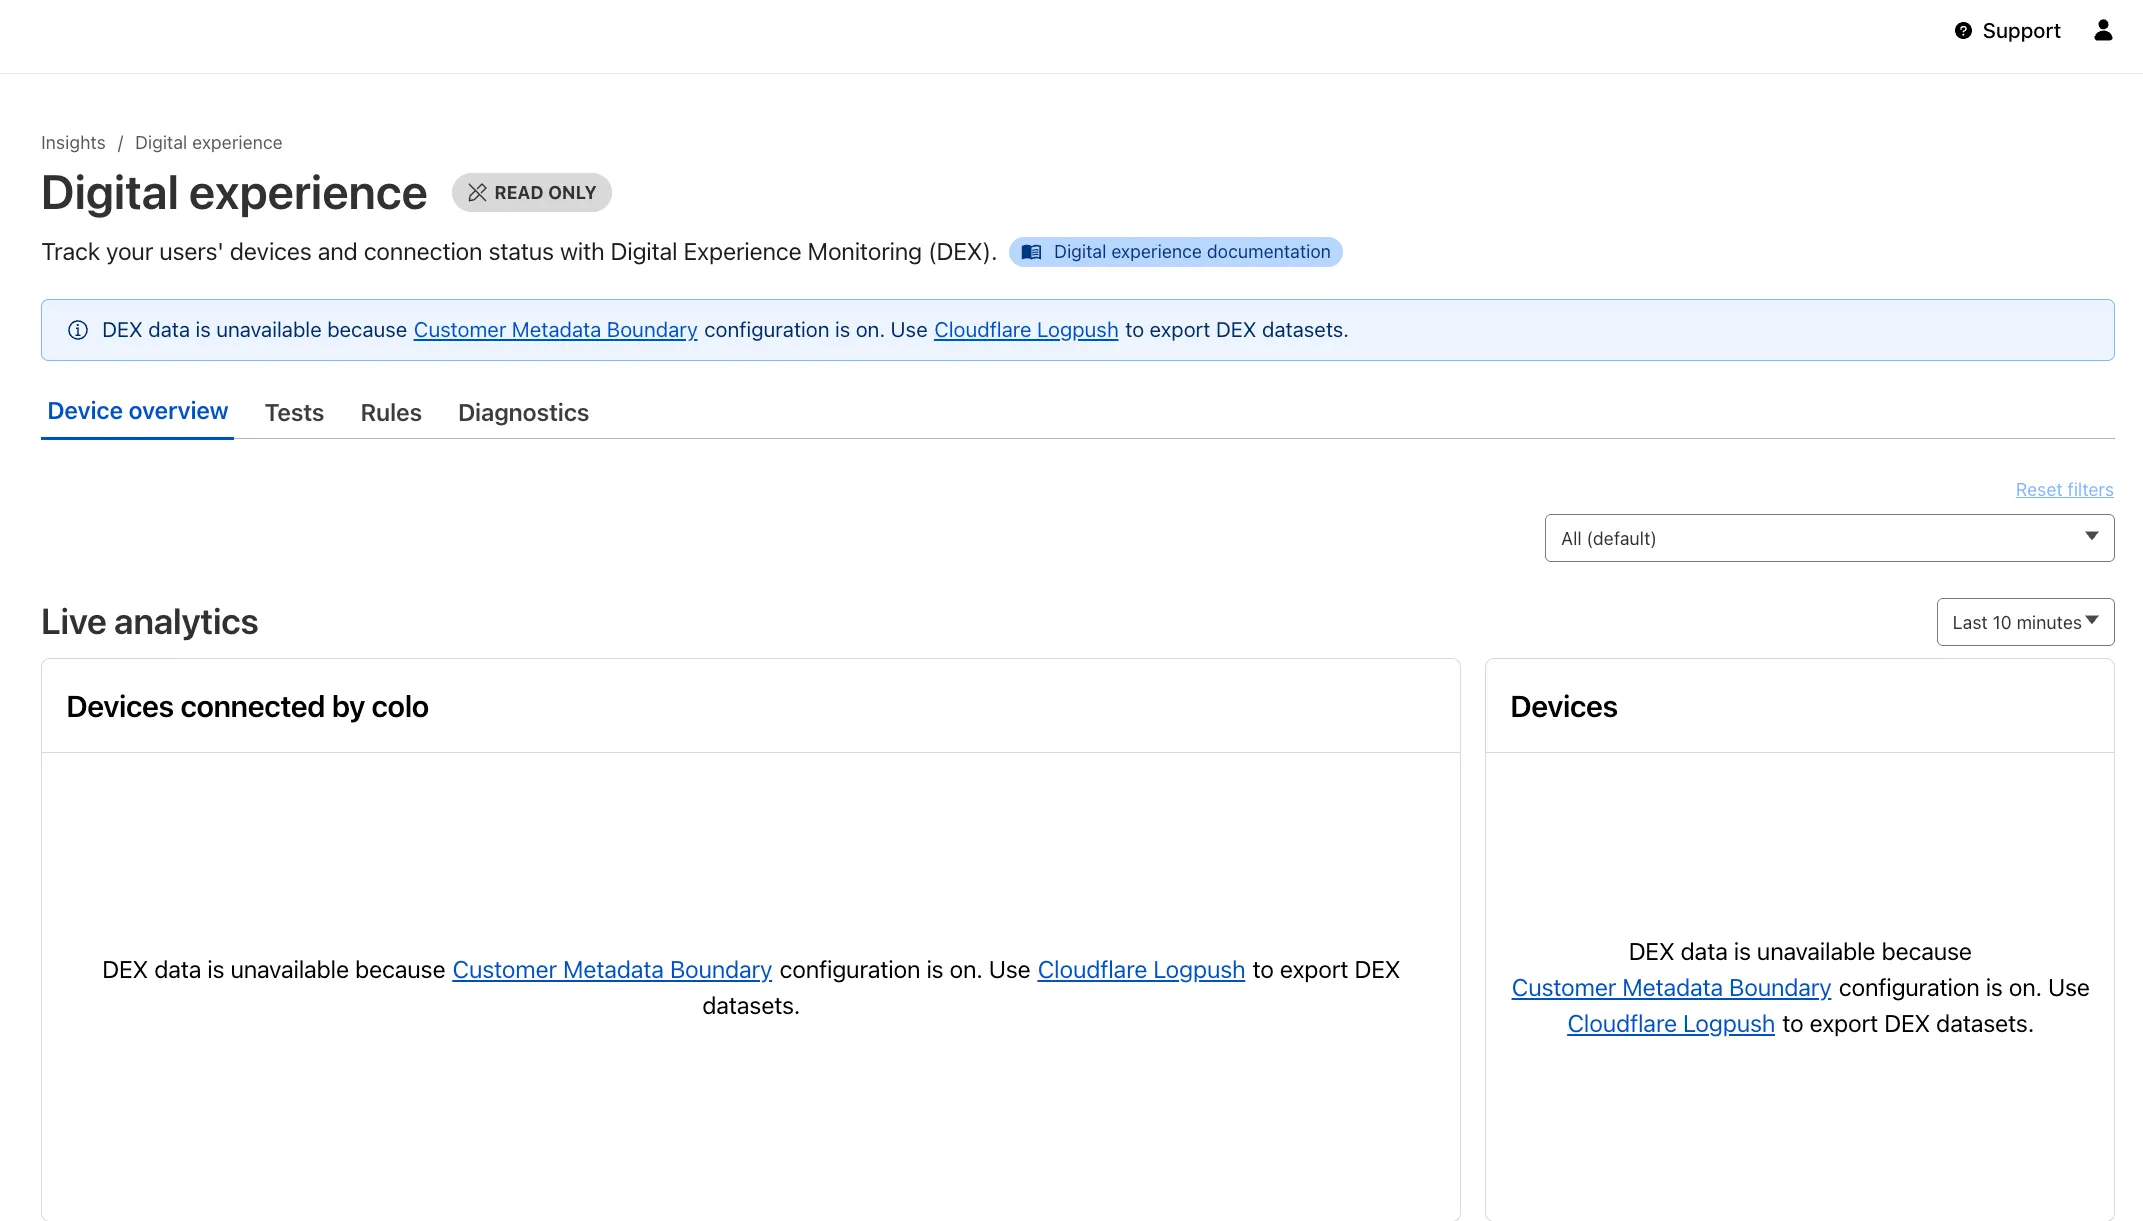Viewport: 2143px width, 1221px height.
Task: Click the info icon in the DEX banner
Action: pyautogui.click(x=78, y=330)
